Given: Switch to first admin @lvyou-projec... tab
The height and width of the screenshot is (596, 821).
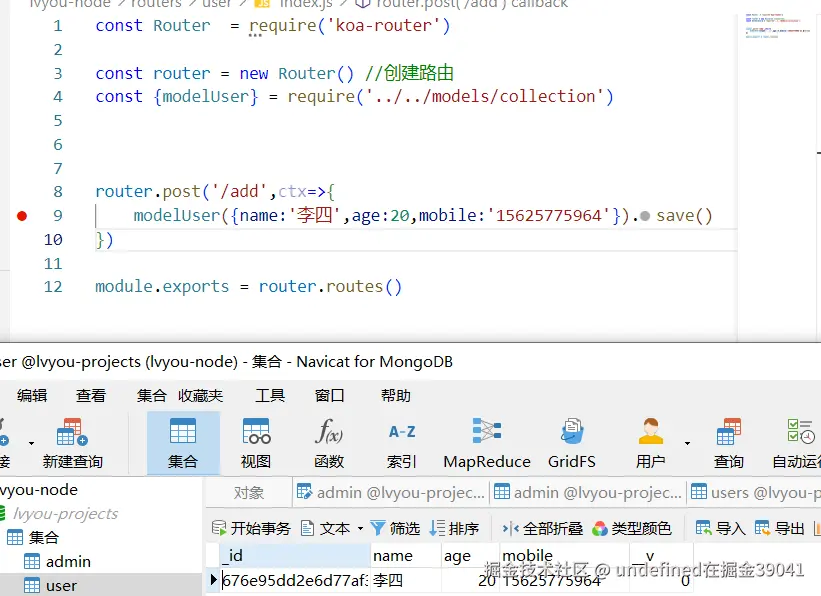Looking at the screenshot, I should (391, 493).
